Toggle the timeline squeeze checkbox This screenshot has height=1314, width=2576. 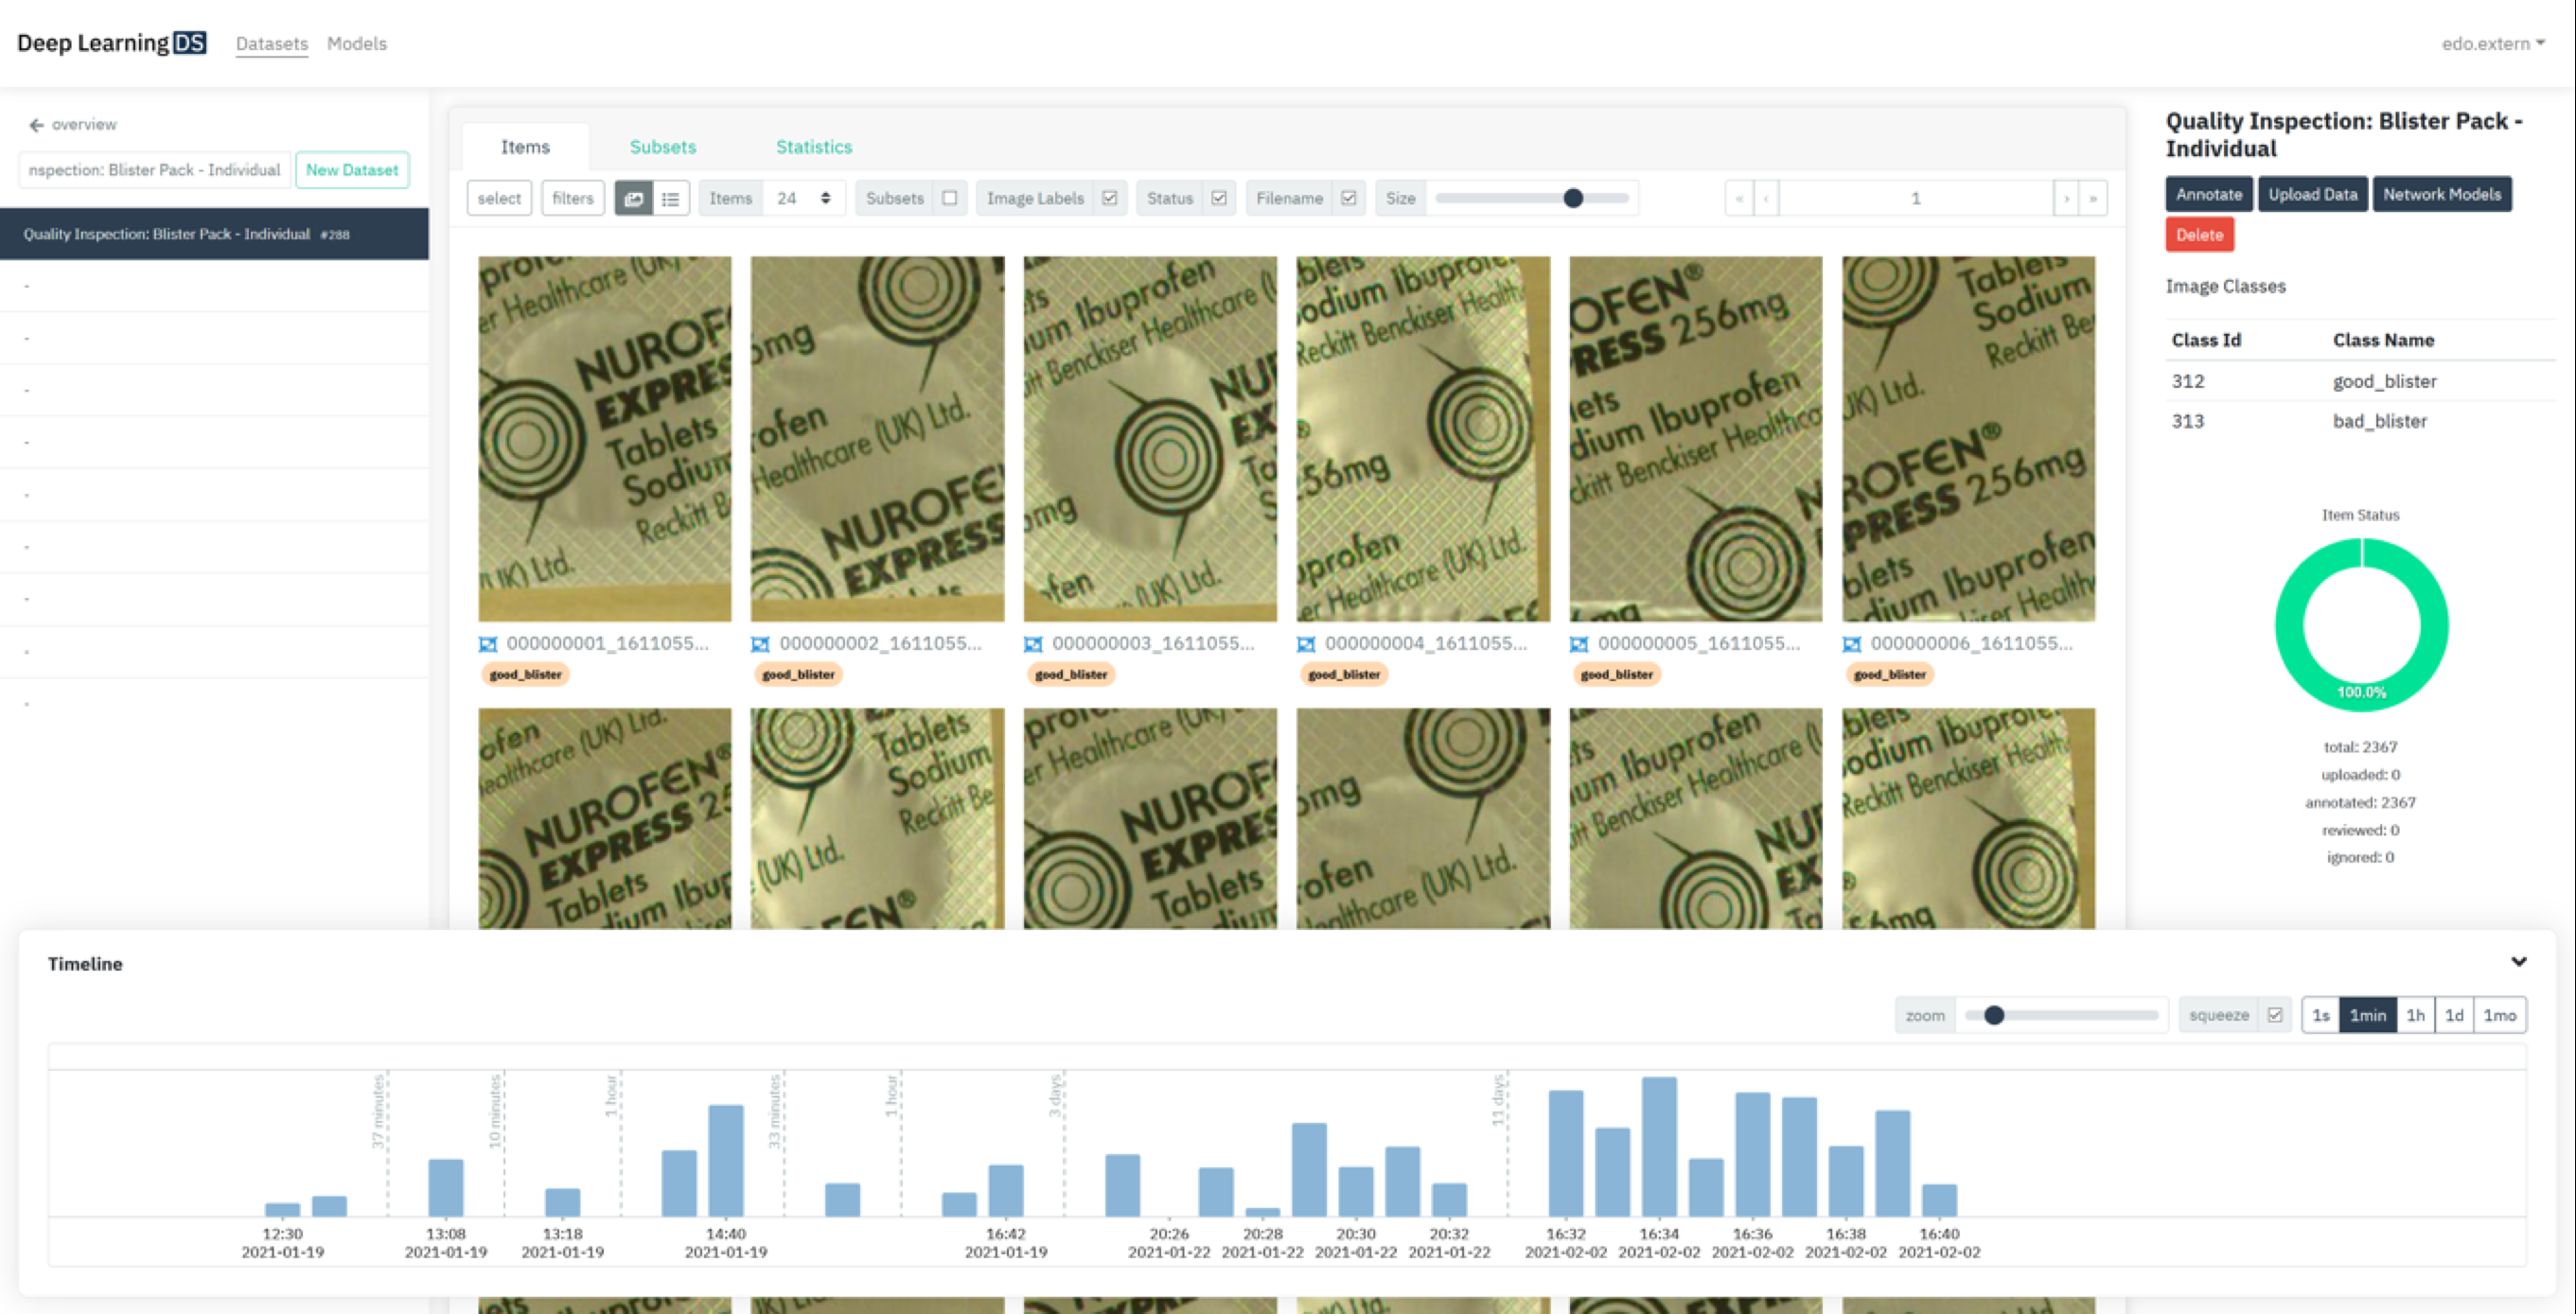pos(2275,1015)
